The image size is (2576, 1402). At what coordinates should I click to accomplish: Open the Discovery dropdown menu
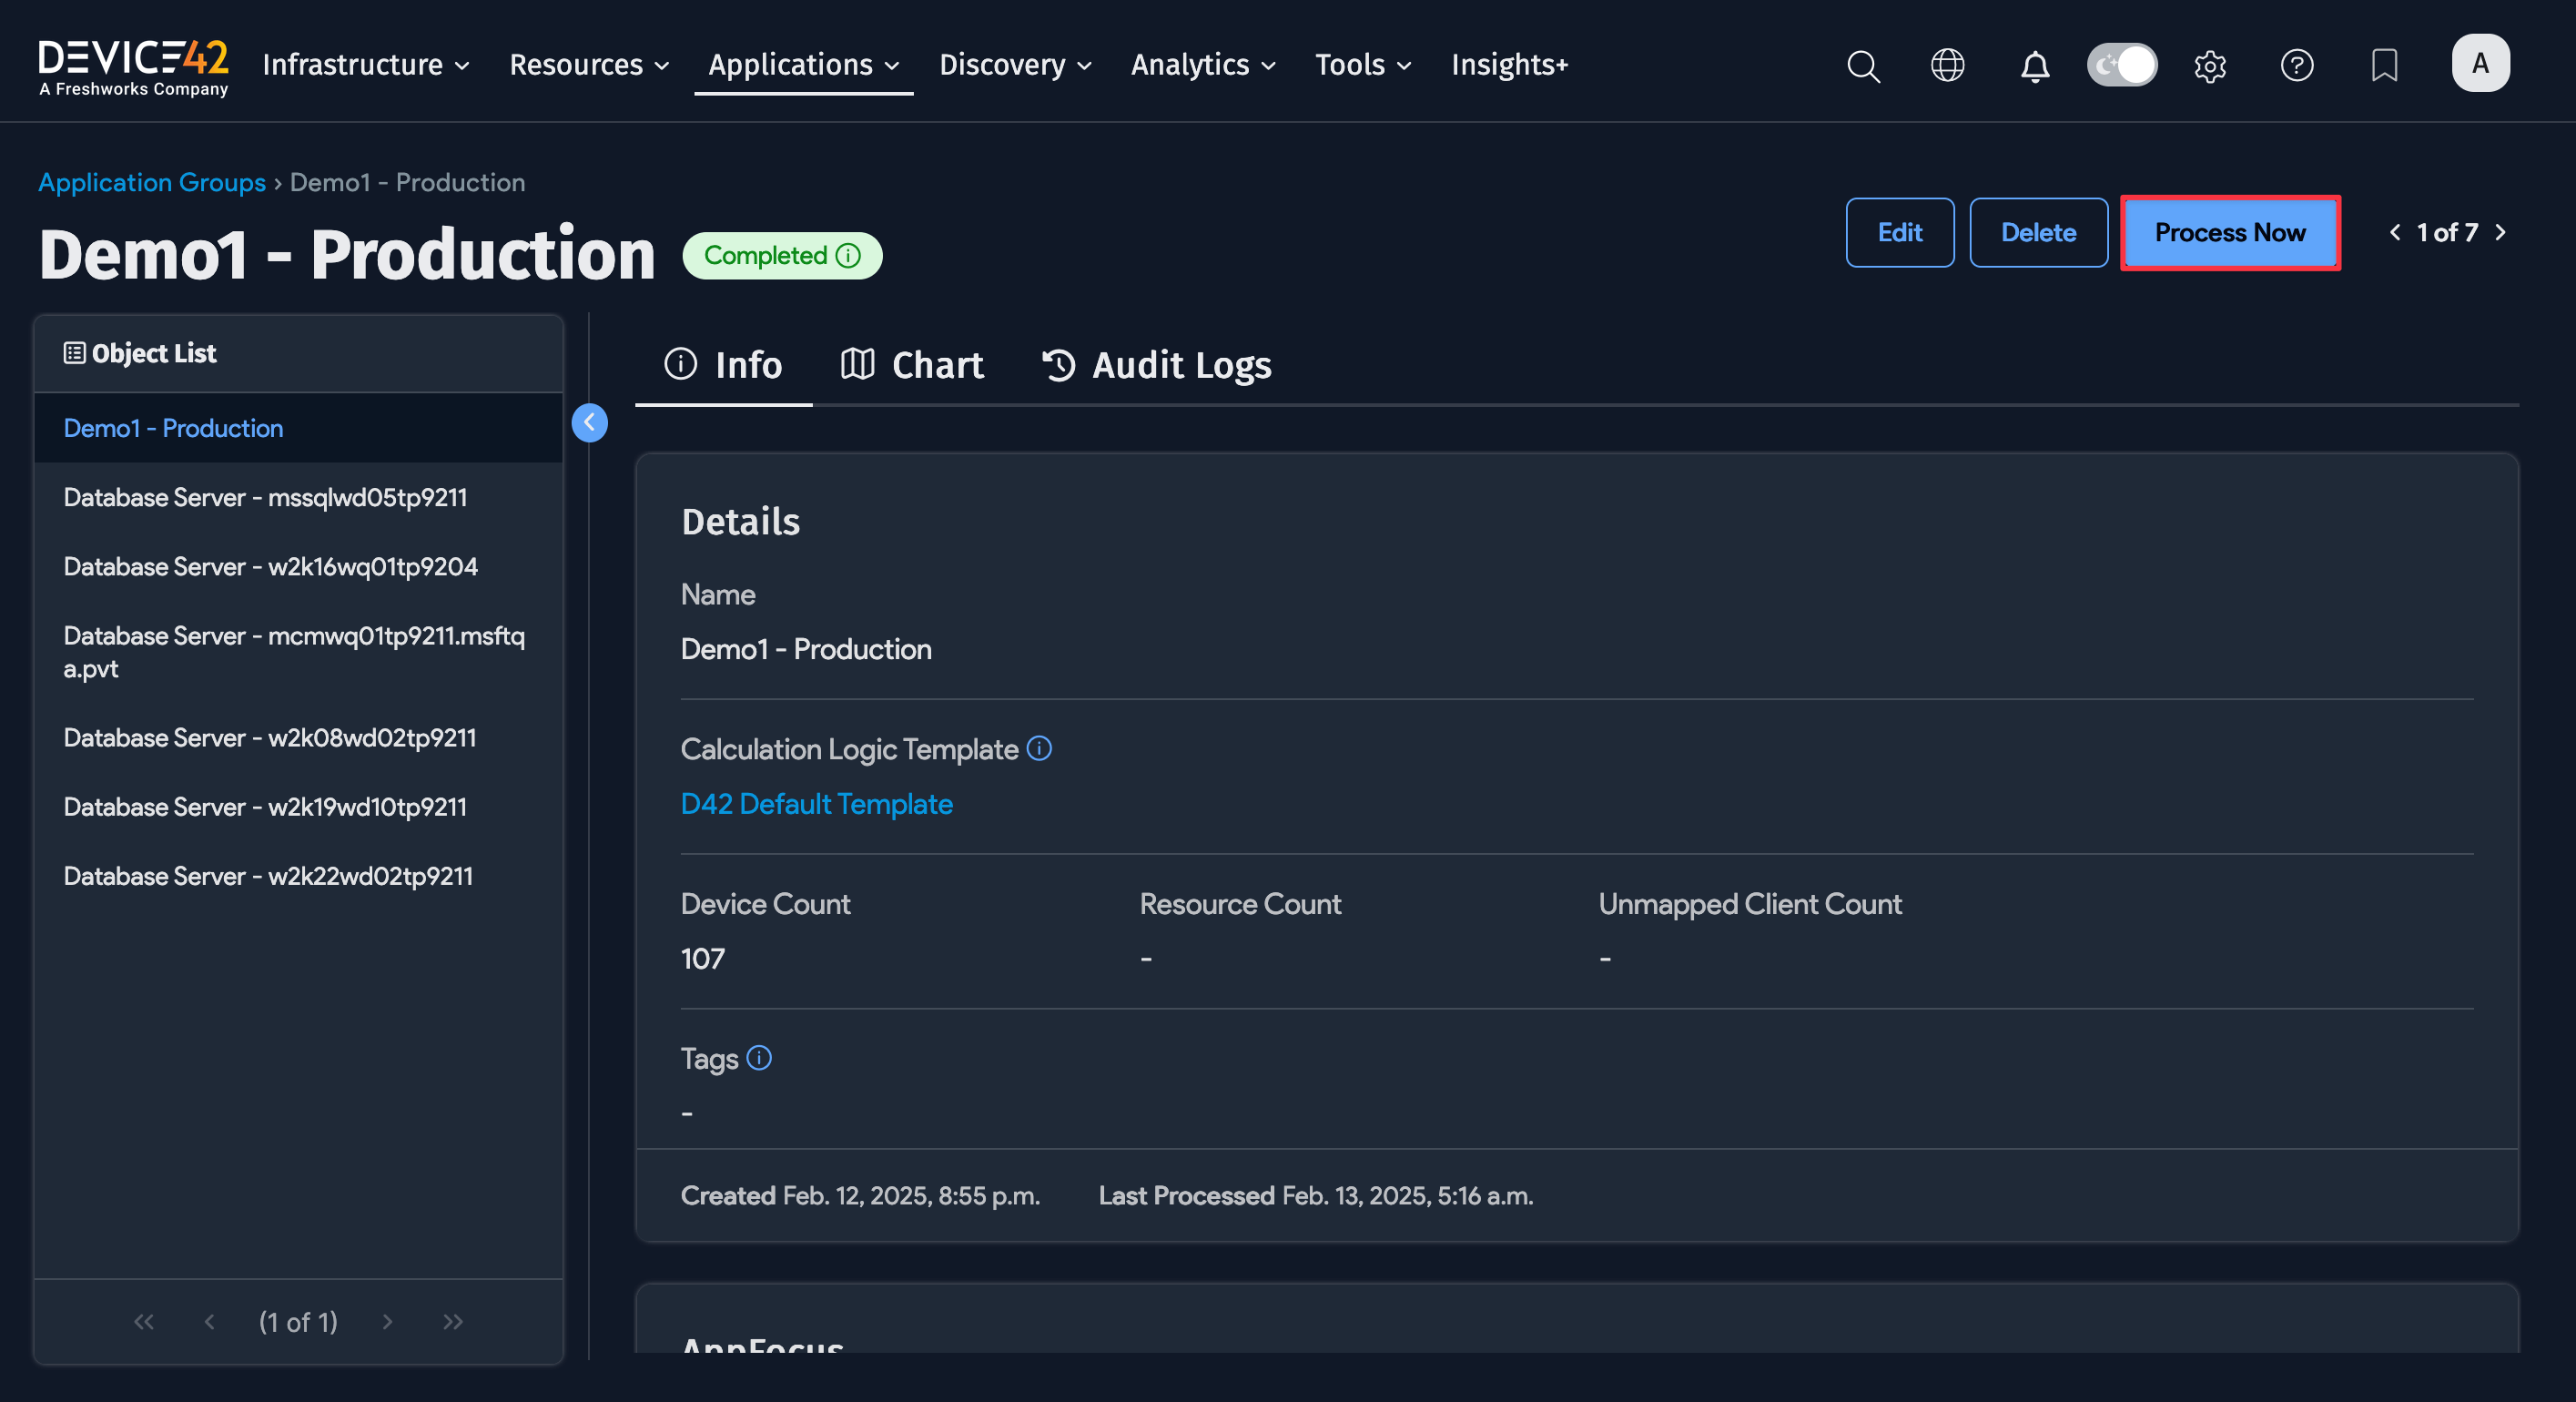[x=1015, y=65]
